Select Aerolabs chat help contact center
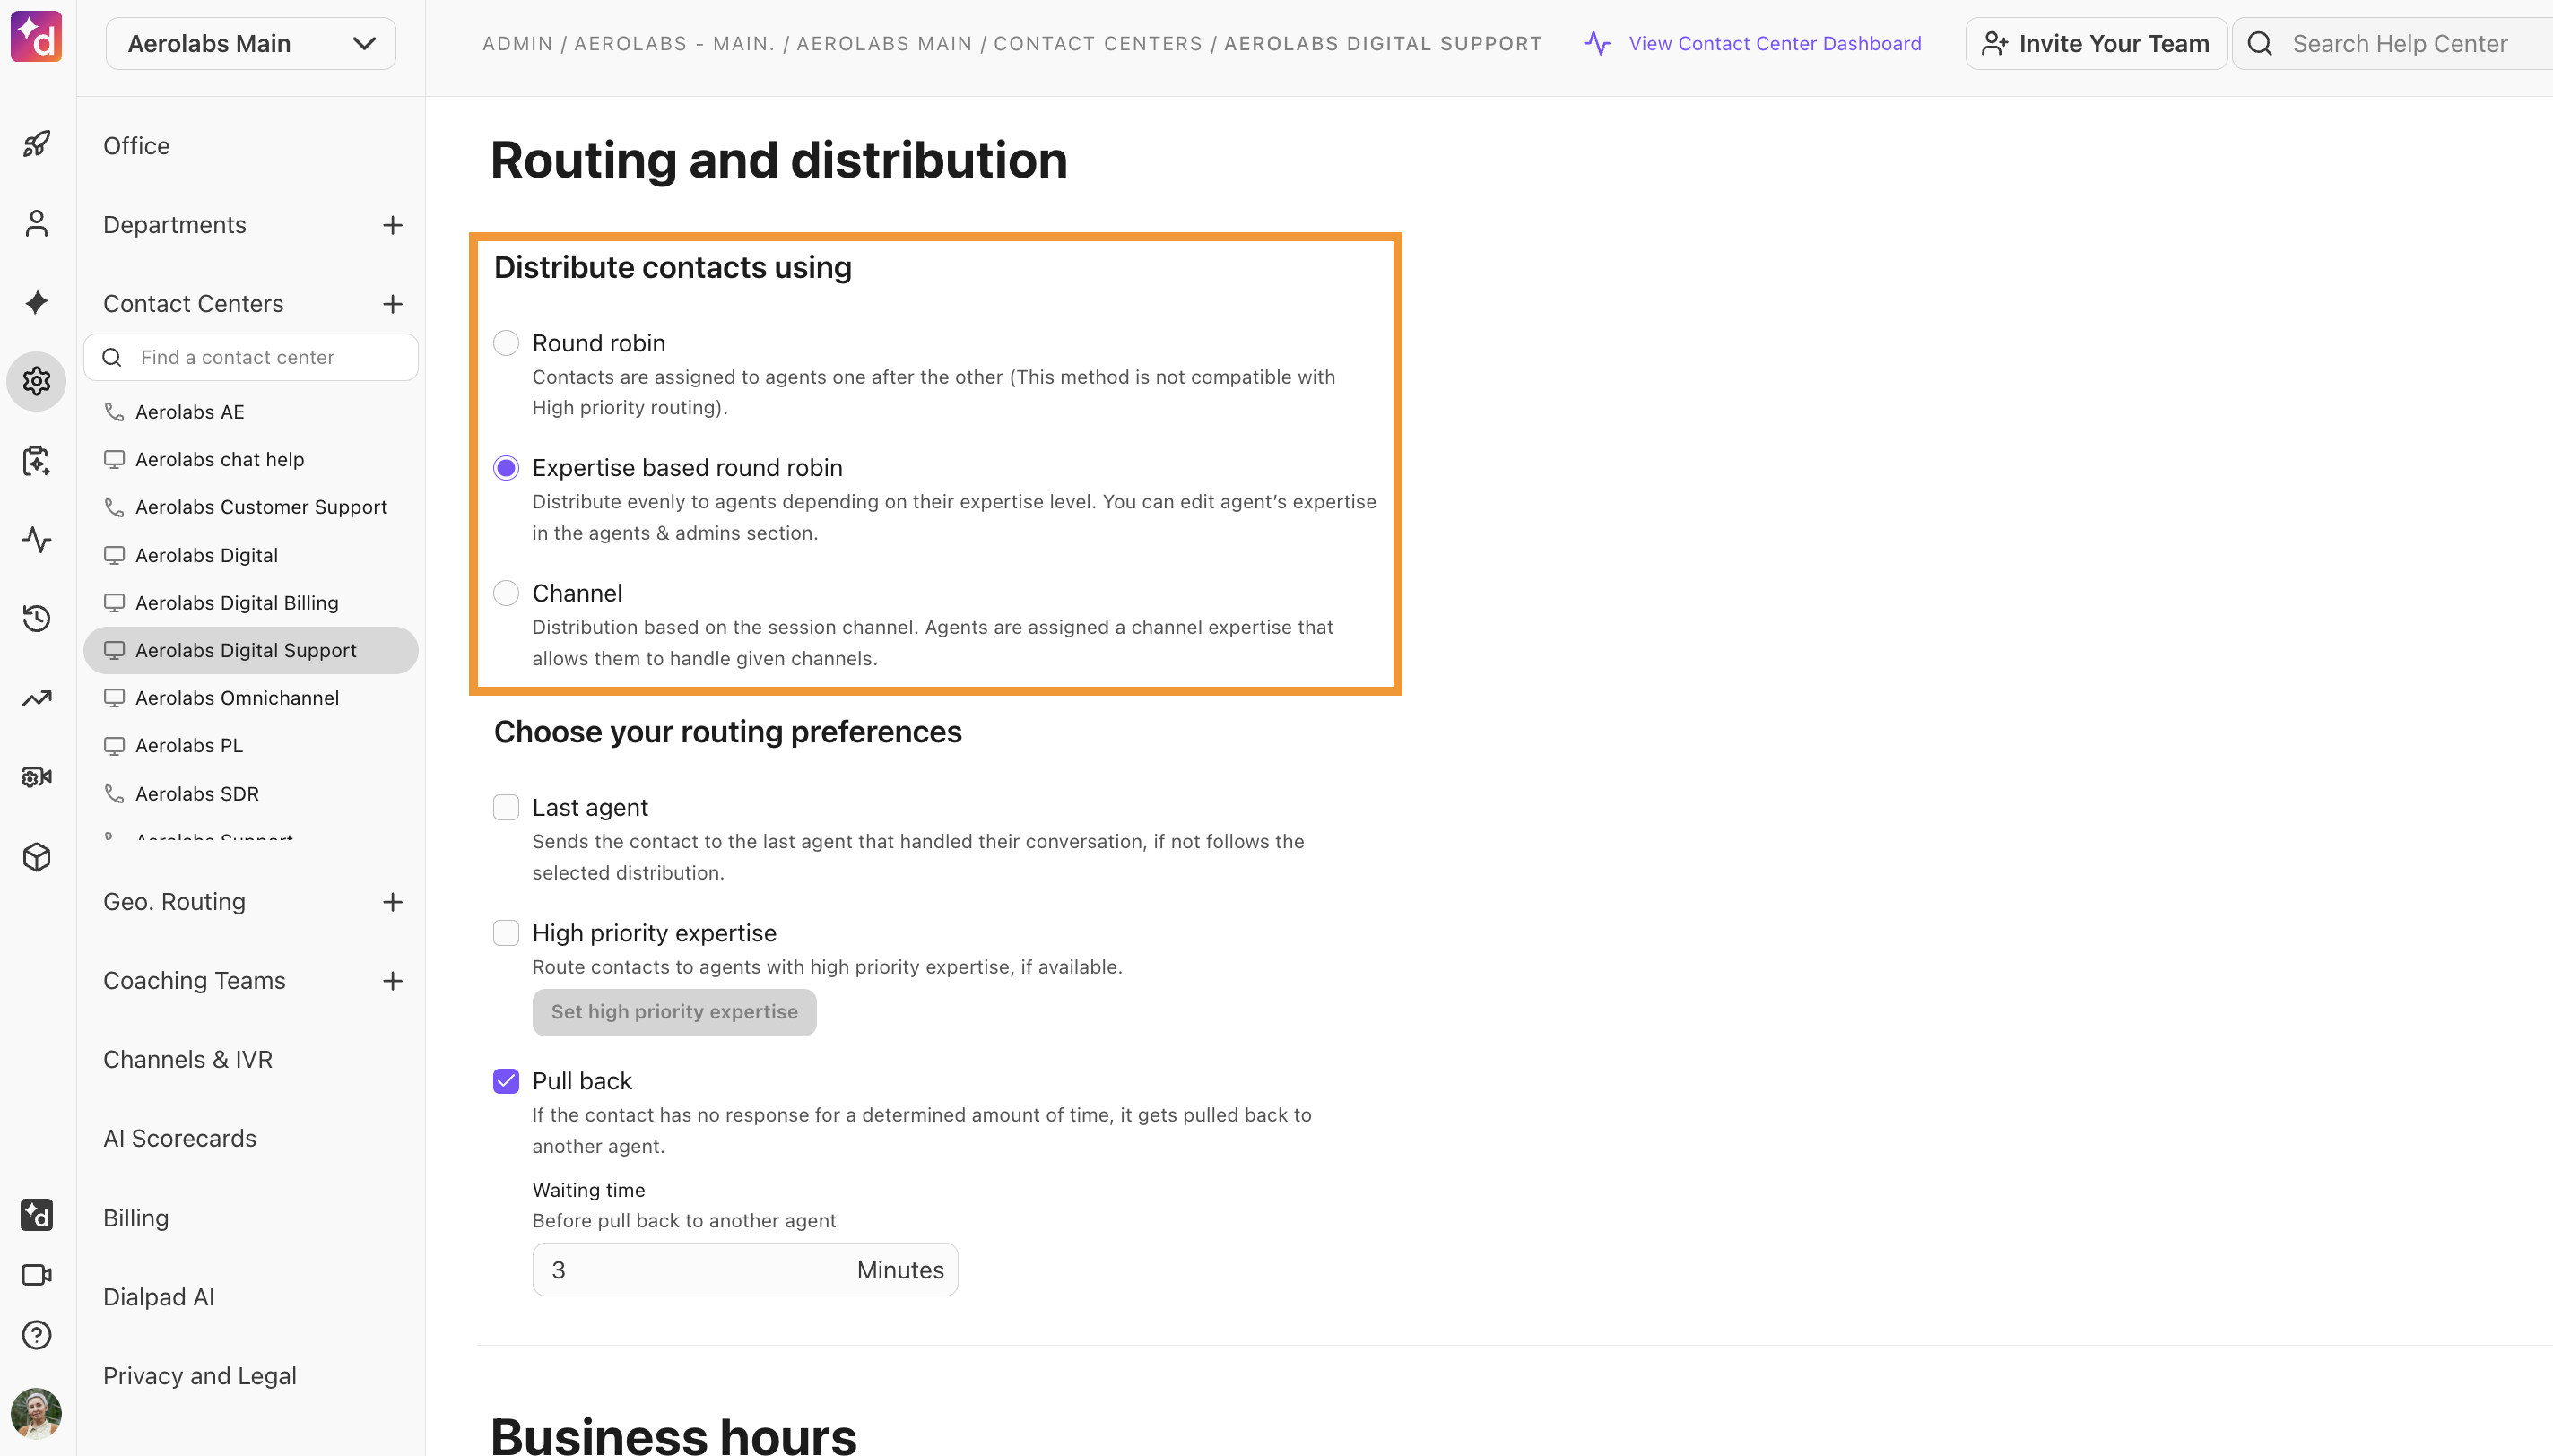Viewport: 2553px width, 1456px height. [251, 460]
